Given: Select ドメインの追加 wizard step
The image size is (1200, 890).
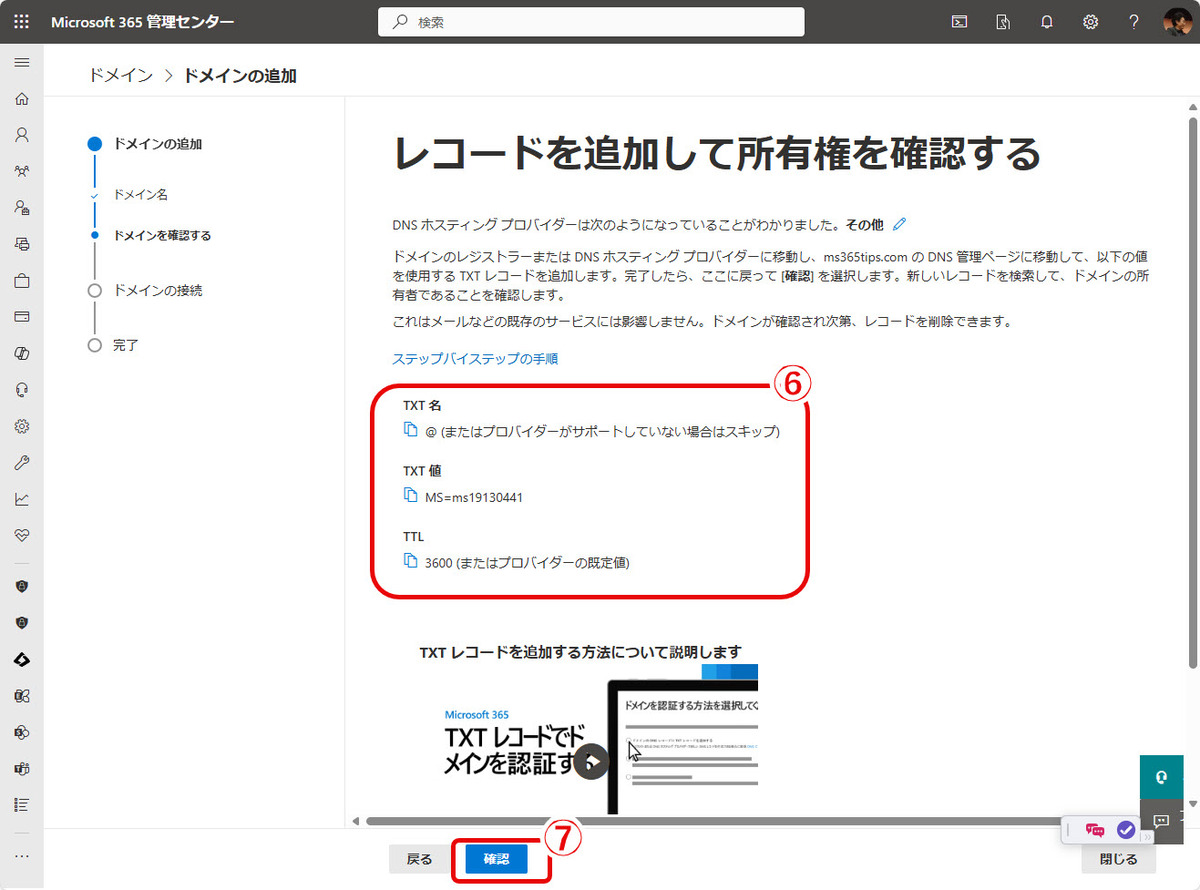Looking at the screenshot, I should pyautogui.click(x=157, y=144).
